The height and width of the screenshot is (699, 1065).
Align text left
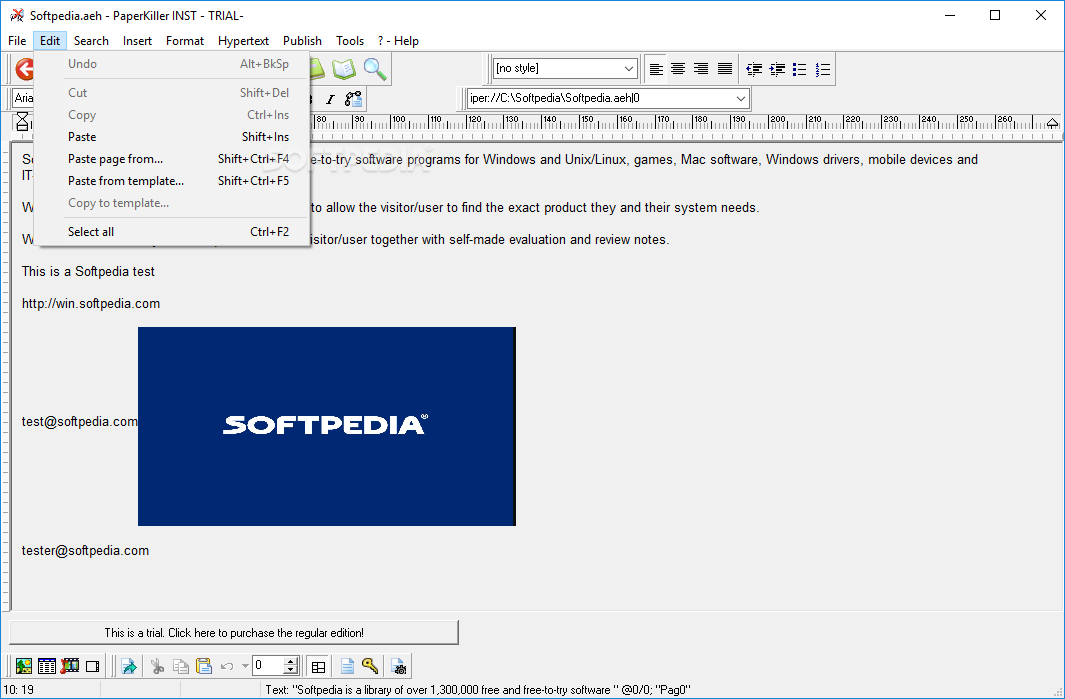pyautogui.click(x=656, y=69)
